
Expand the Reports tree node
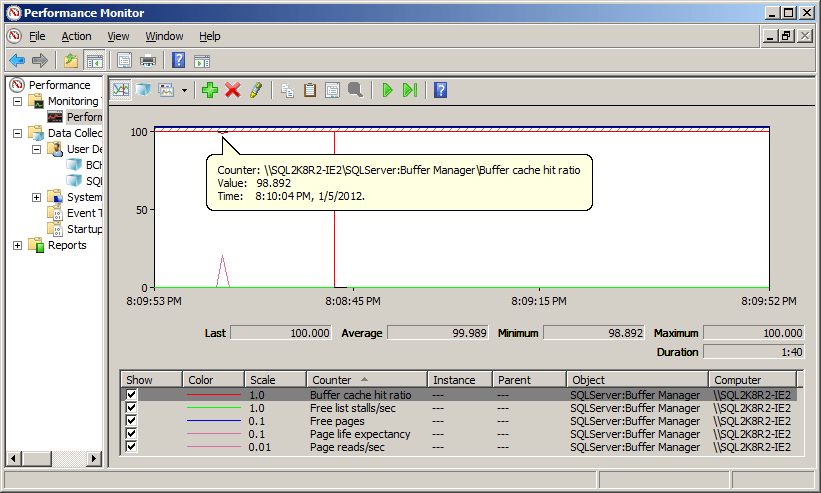click(18, 245)
